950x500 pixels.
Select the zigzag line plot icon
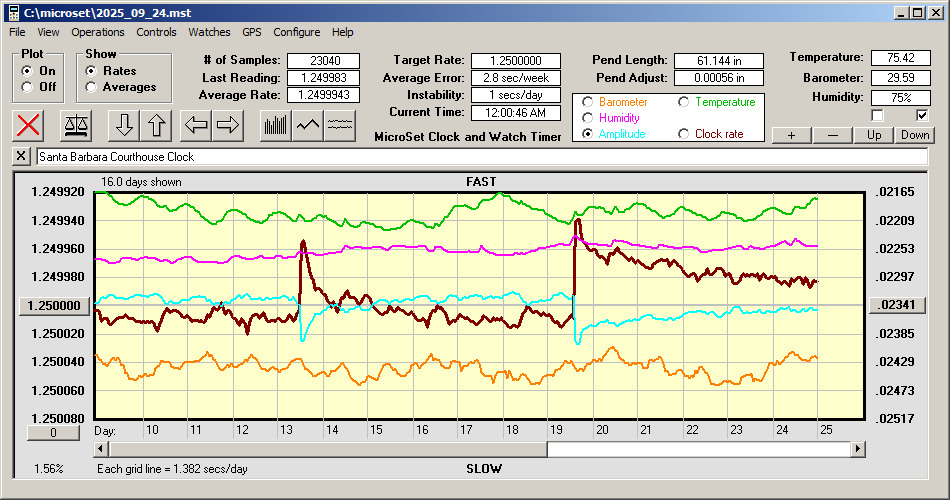pyautogui.click(x=308, y=125)
